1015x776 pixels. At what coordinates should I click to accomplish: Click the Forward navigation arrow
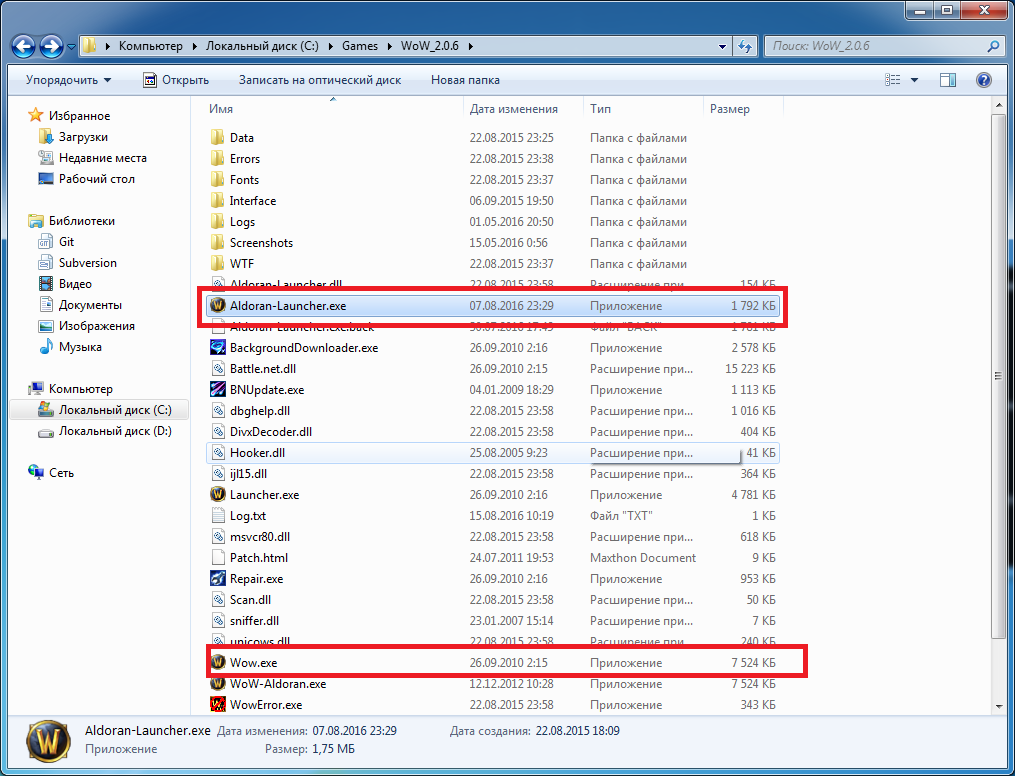(52, 46)
